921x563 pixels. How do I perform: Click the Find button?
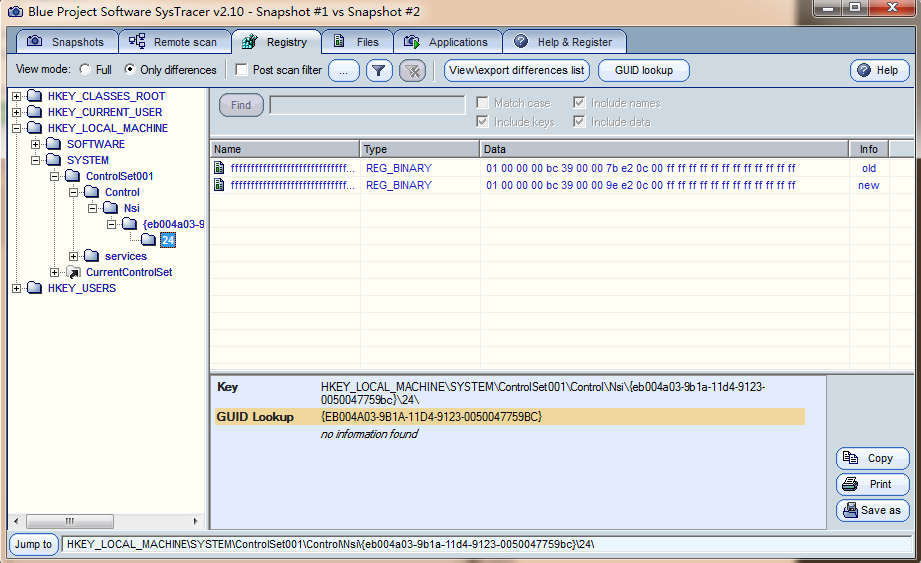point(241,105)
